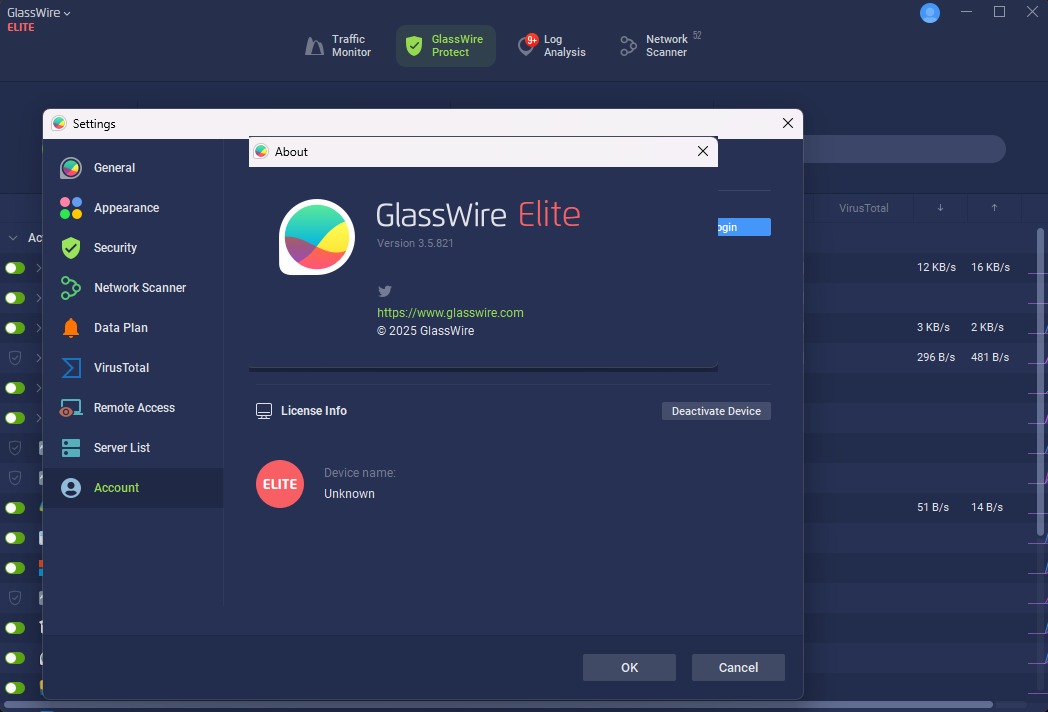Image resolution: width=1048 pixels, height=712 pixels.
Task: Select Server List in Settings sidebar
Action: tap(134, 448)
